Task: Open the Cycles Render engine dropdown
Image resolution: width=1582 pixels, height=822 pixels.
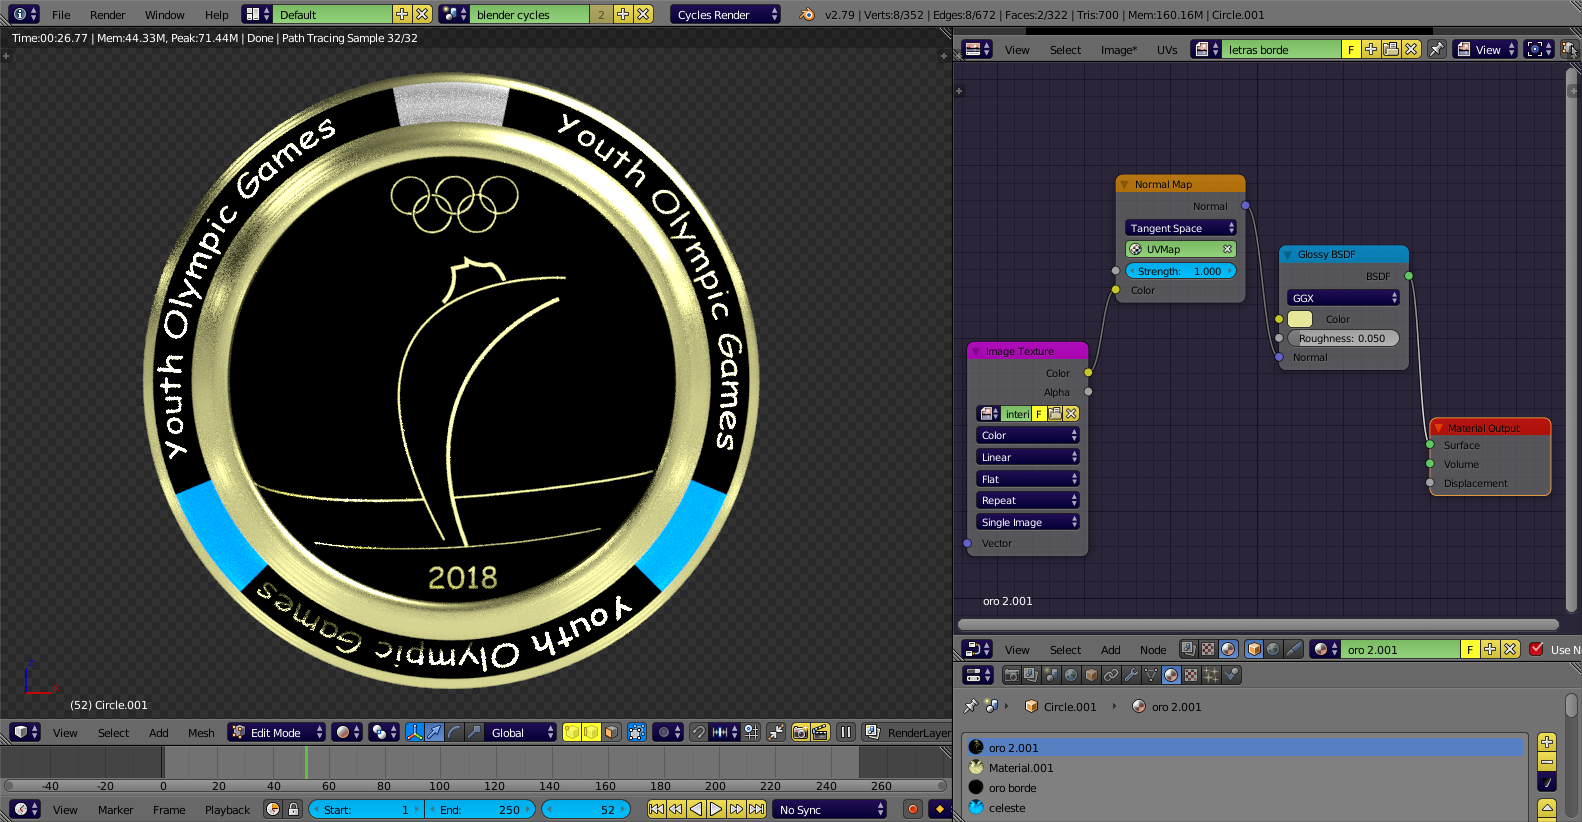Action: point(725,14)
